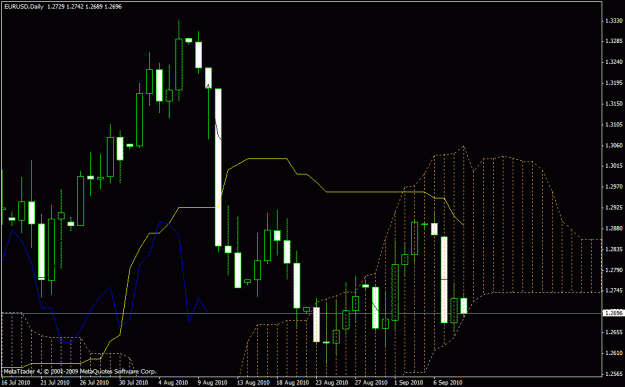The width and height of the screenshot is (625, 387).
Task: Click the EURUSD,Daily chart title text
Action: 24,7
